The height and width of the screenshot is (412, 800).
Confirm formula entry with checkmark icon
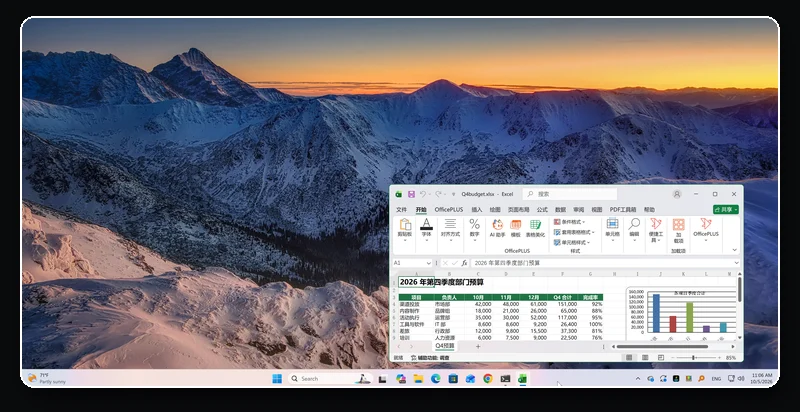click(x=455, y=263)
